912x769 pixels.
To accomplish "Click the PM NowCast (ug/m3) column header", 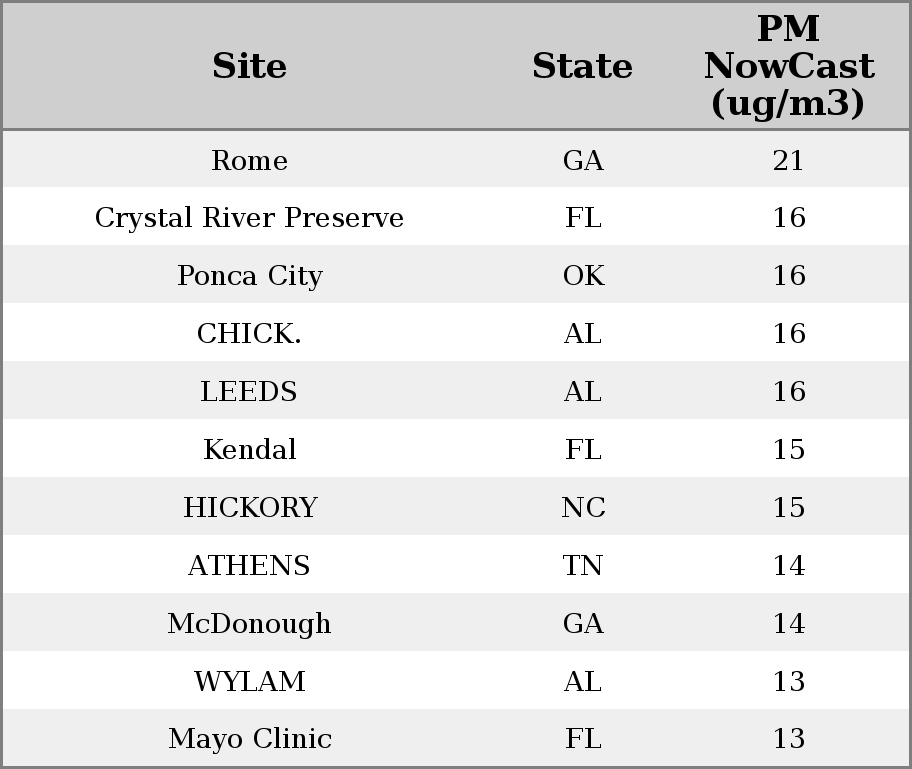I will pyautogui.click(x=788, y=66).
